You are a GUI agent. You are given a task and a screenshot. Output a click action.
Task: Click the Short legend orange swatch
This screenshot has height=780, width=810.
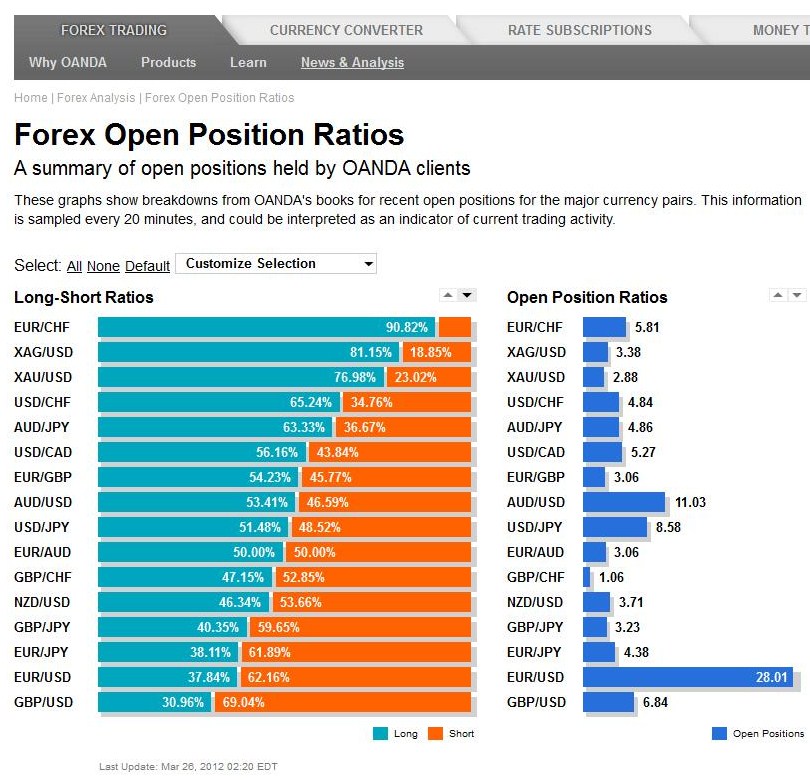(435, 734)
